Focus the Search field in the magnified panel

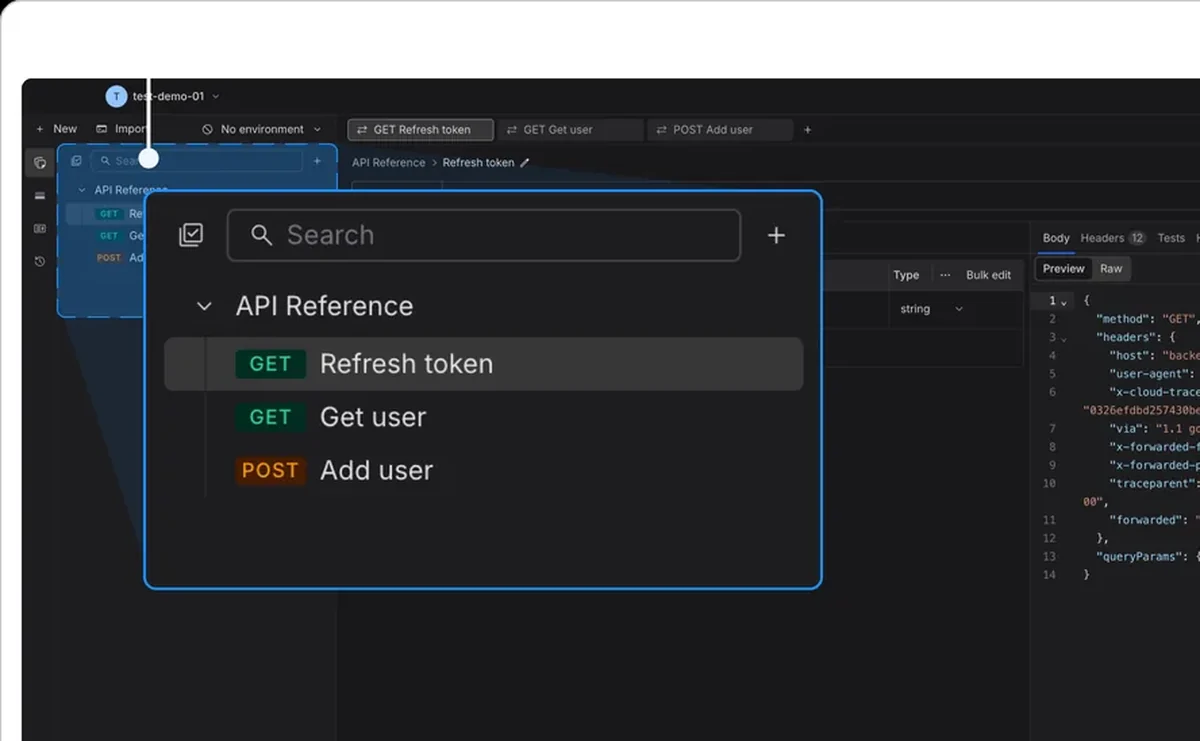[x=484, y=235]
